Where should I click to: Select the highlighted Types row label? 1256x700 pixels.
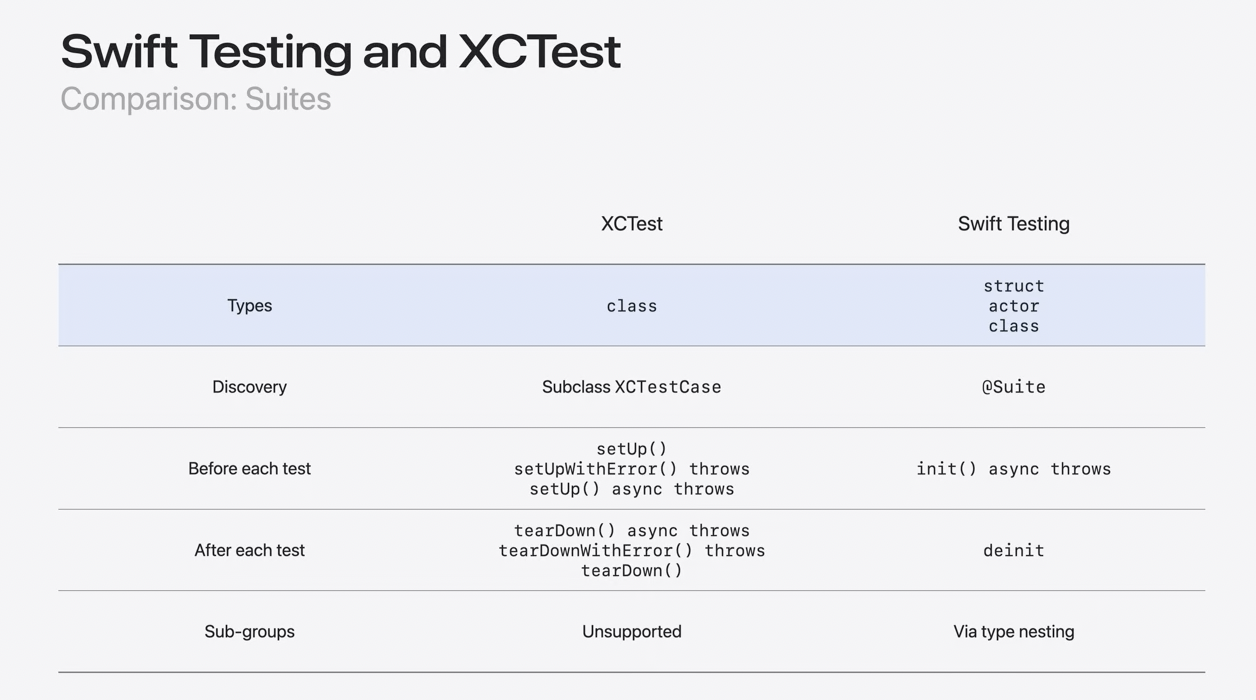click(249, 306)
